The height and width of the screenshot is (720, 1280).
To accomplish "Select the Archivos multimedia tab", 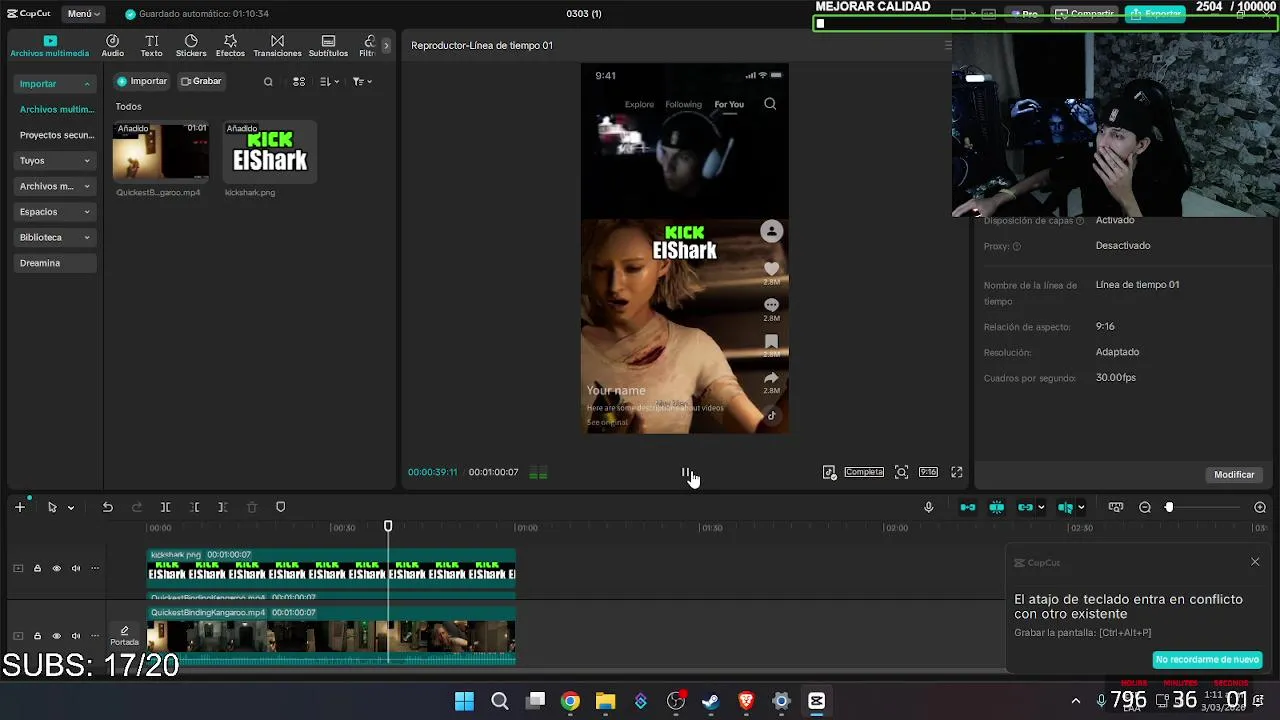I will (50, 46).
